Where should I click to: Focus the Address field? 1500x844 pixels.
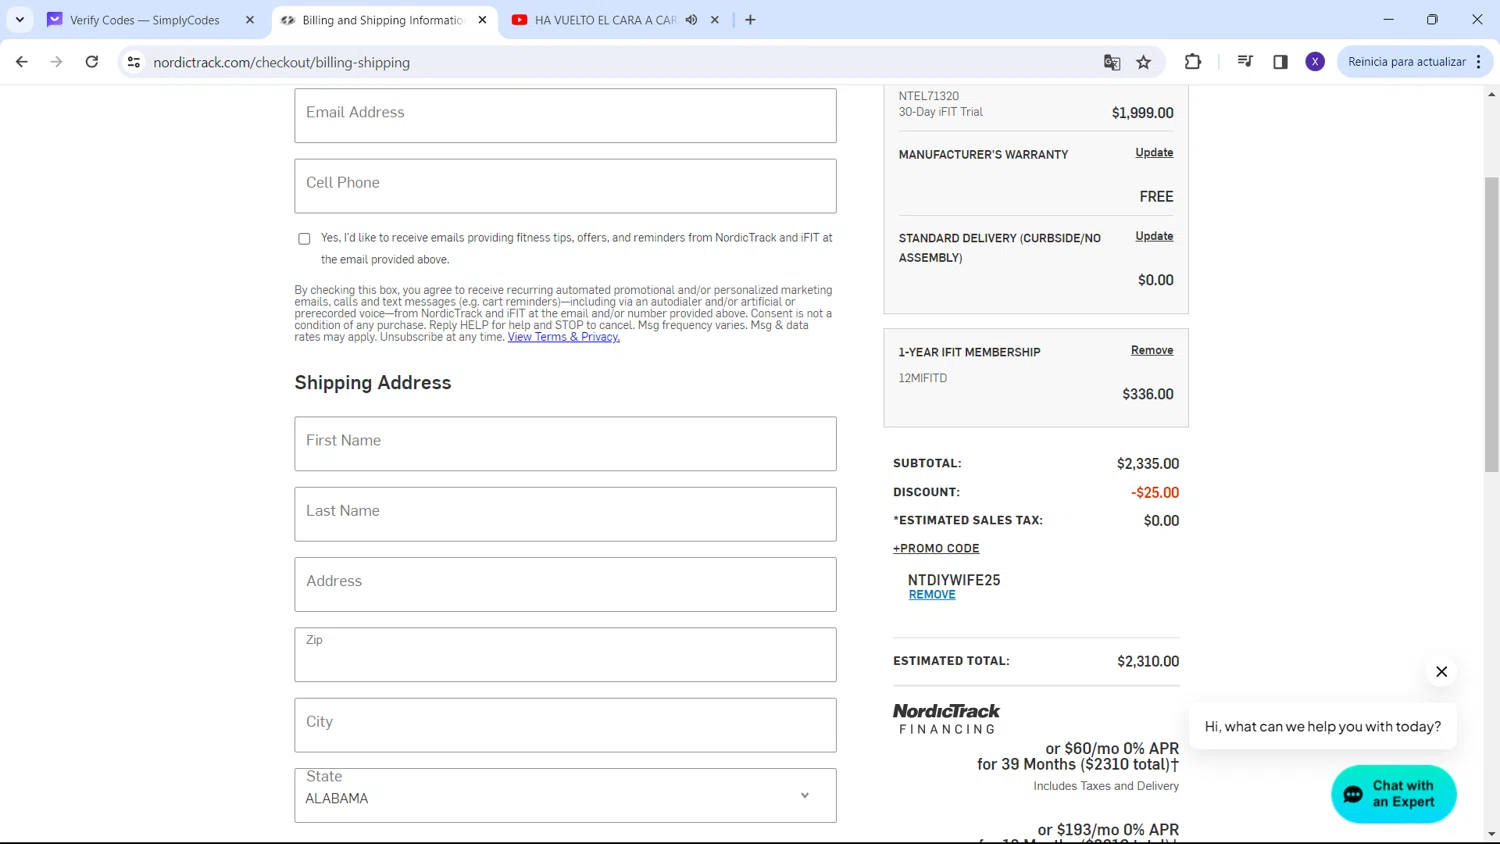coord(565,584)
